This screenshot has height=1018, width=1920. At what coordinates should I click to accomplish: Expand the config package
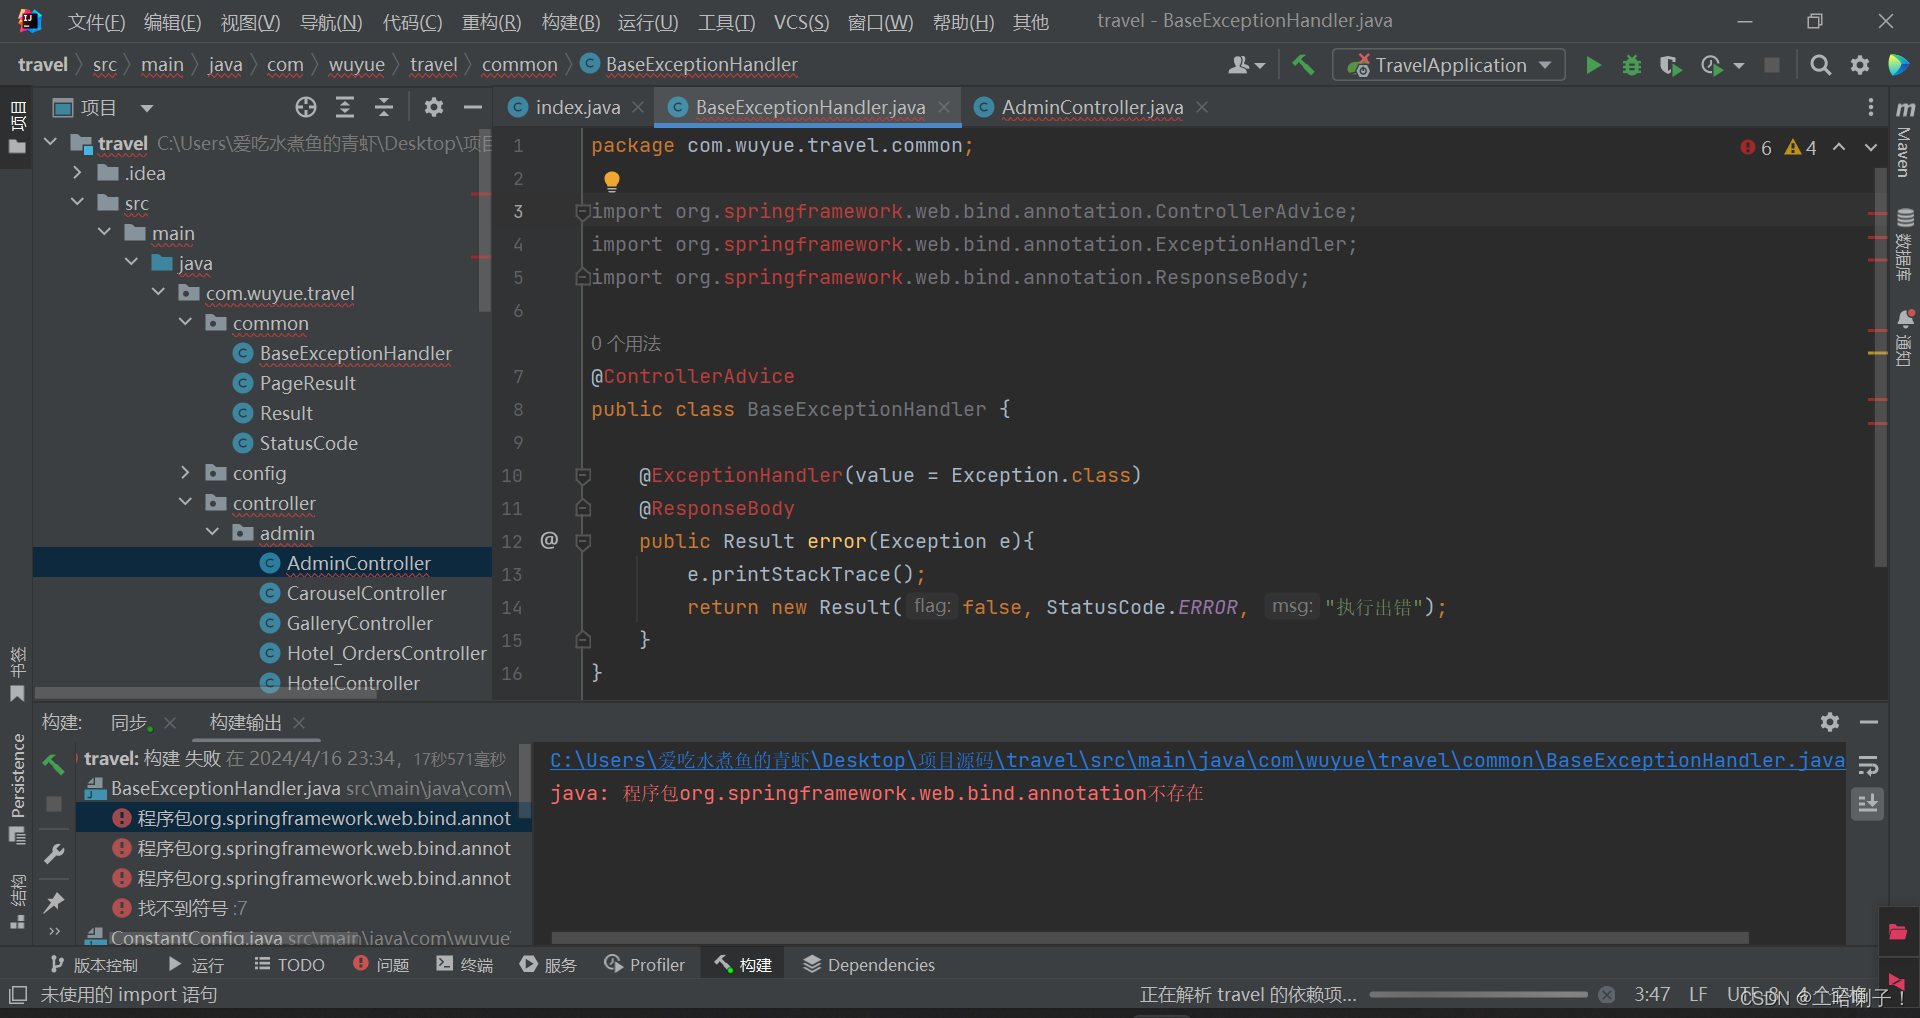pos(185,473)
